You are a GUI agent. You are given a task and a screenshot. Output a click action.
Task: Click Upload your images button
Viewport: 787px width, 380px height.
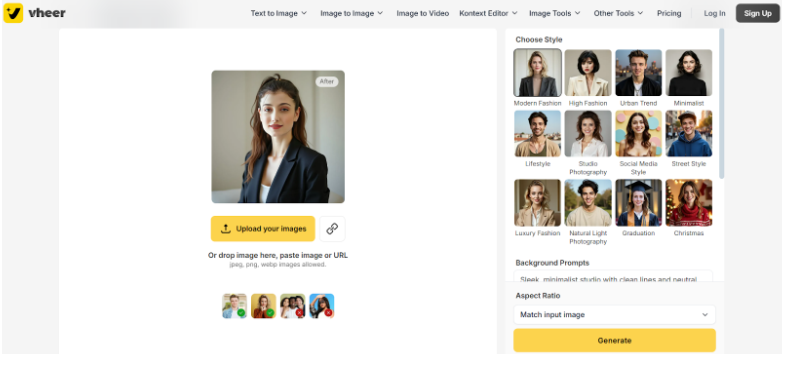263,229
